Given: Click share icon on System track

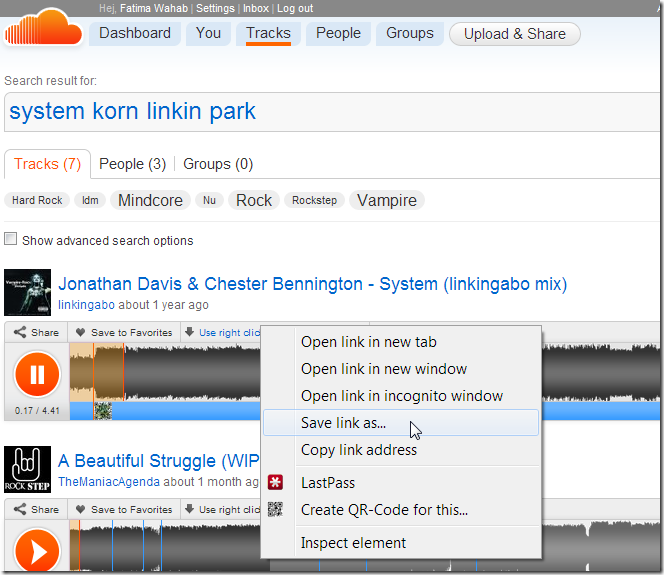Looking at the screenshot, I should click(x=20, y=332).
